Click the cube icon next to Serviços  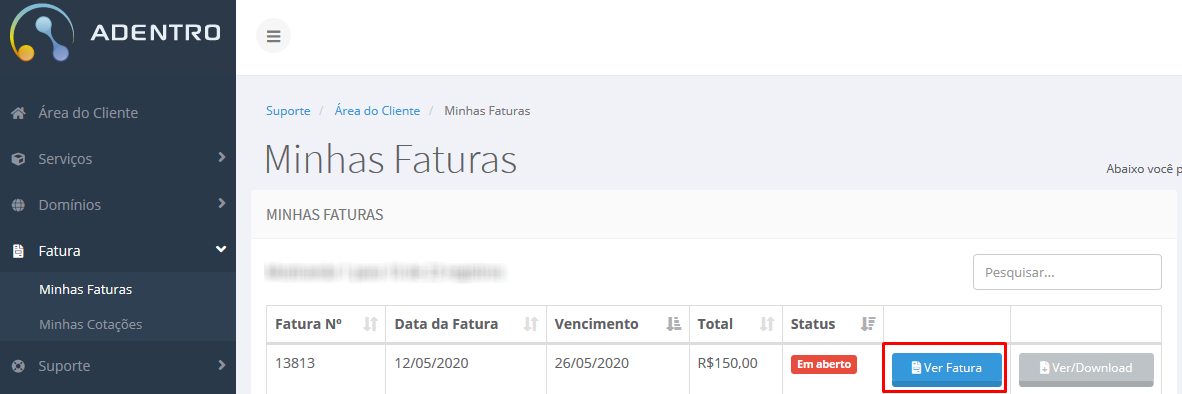19,159
